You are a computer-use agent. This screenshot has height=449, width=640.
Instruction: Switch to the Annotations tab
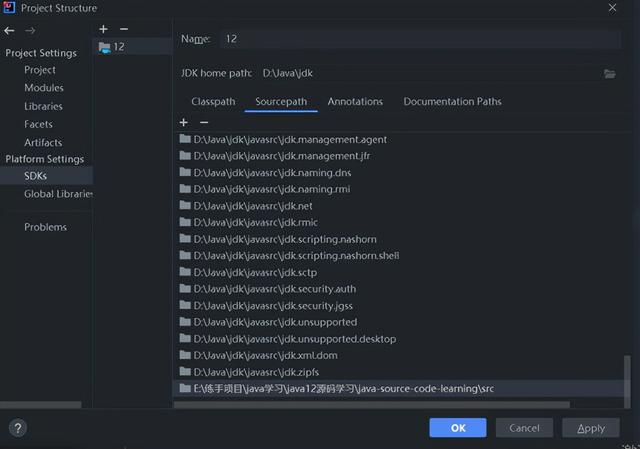[355, 102]
